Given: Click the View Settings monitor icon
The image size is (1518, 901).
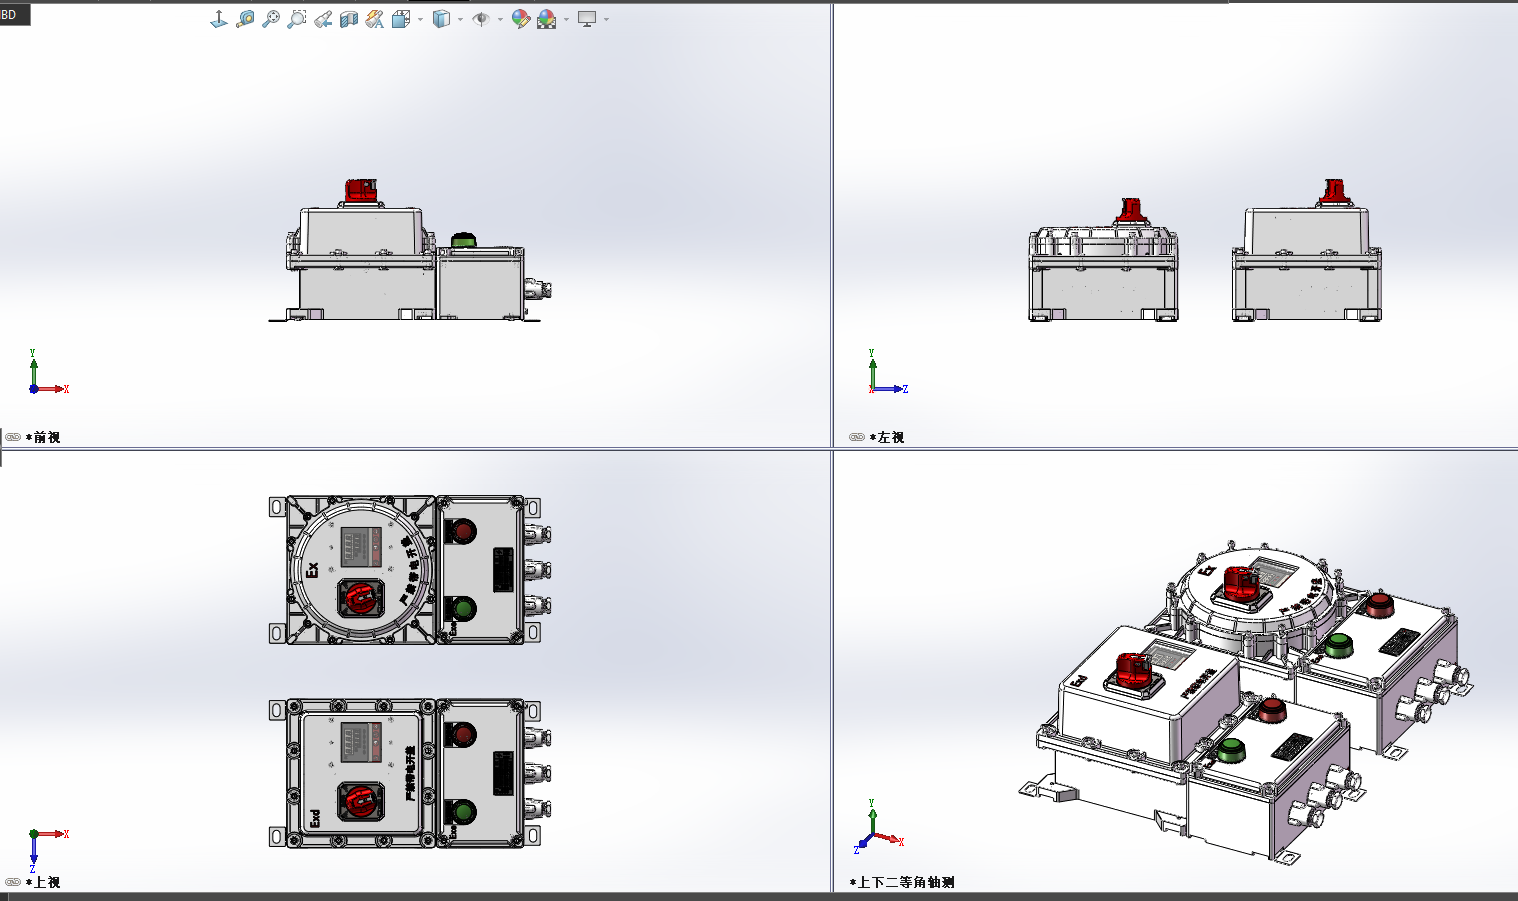Looking at the screenshot, I should (x=587, y=19).
